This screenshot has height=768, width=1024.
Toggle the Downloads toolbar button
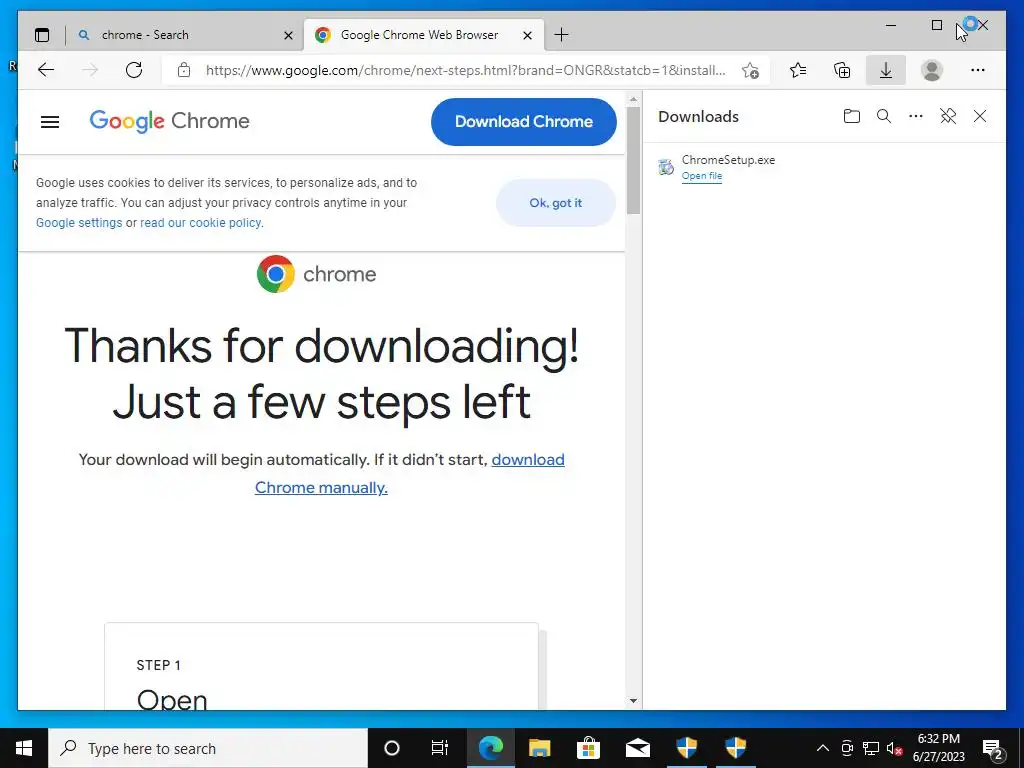point(886,71)
